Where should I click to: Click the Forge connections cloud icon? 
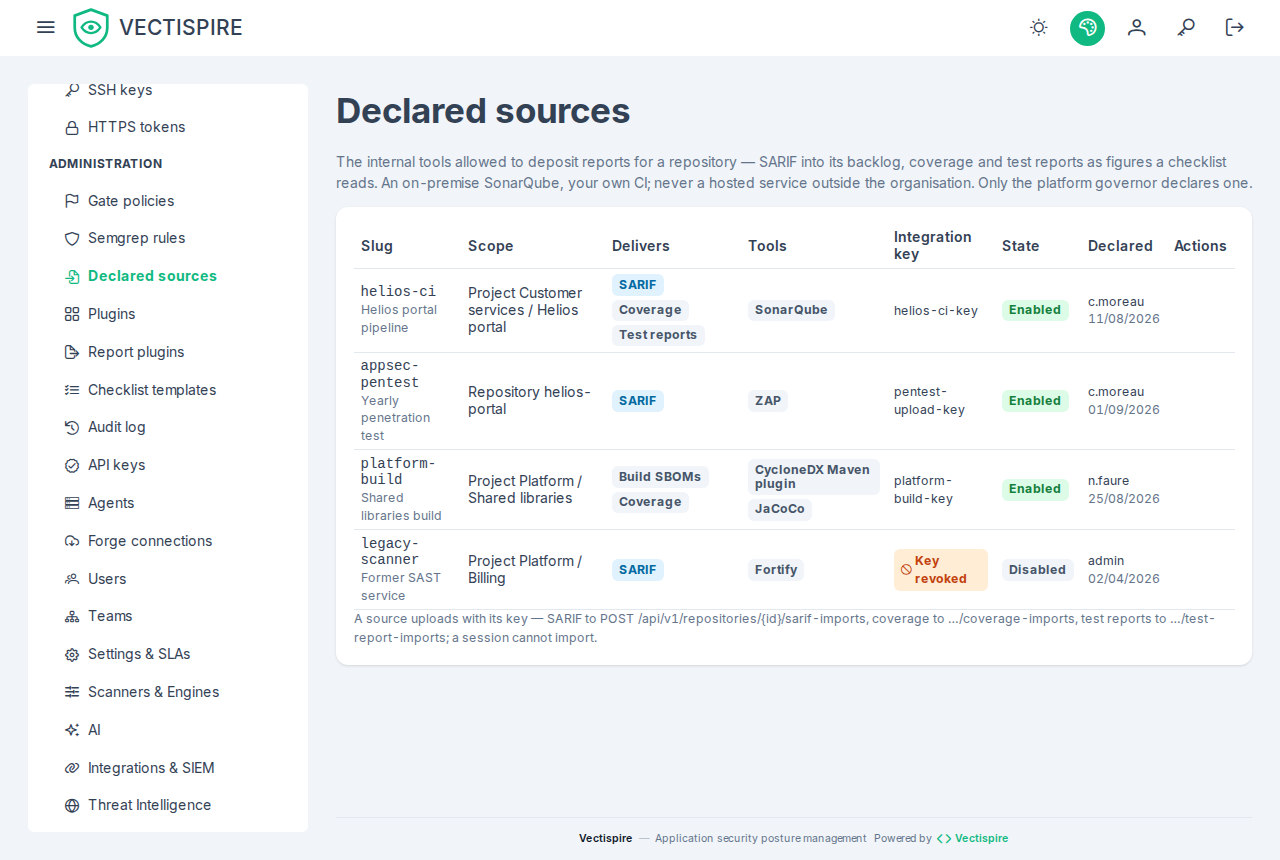72,541
